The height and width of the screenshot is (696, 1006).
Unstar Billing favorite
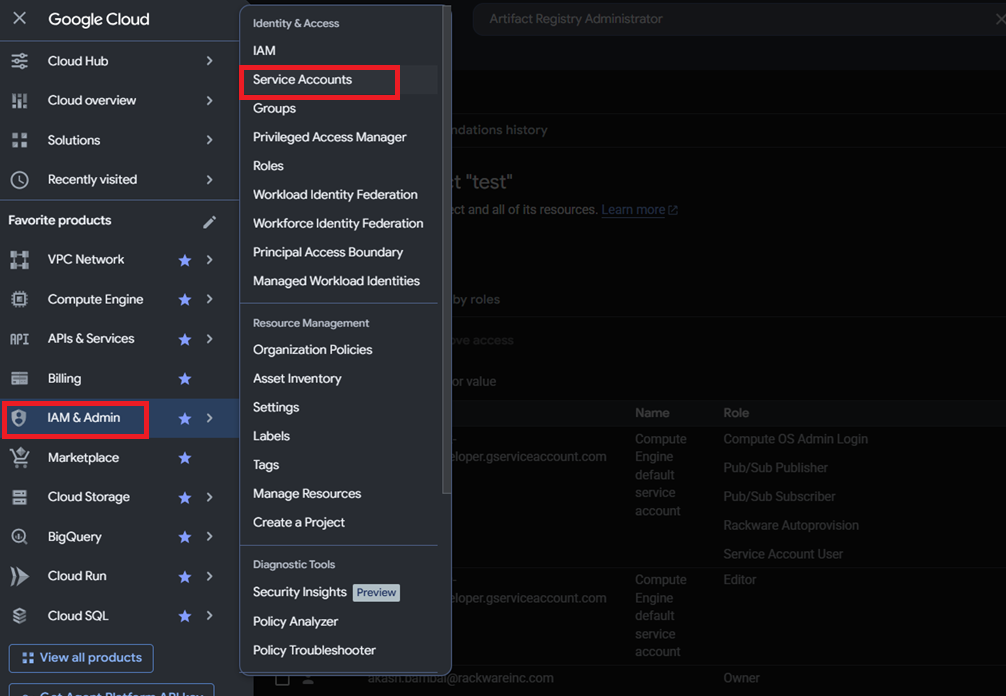point(185,378)
